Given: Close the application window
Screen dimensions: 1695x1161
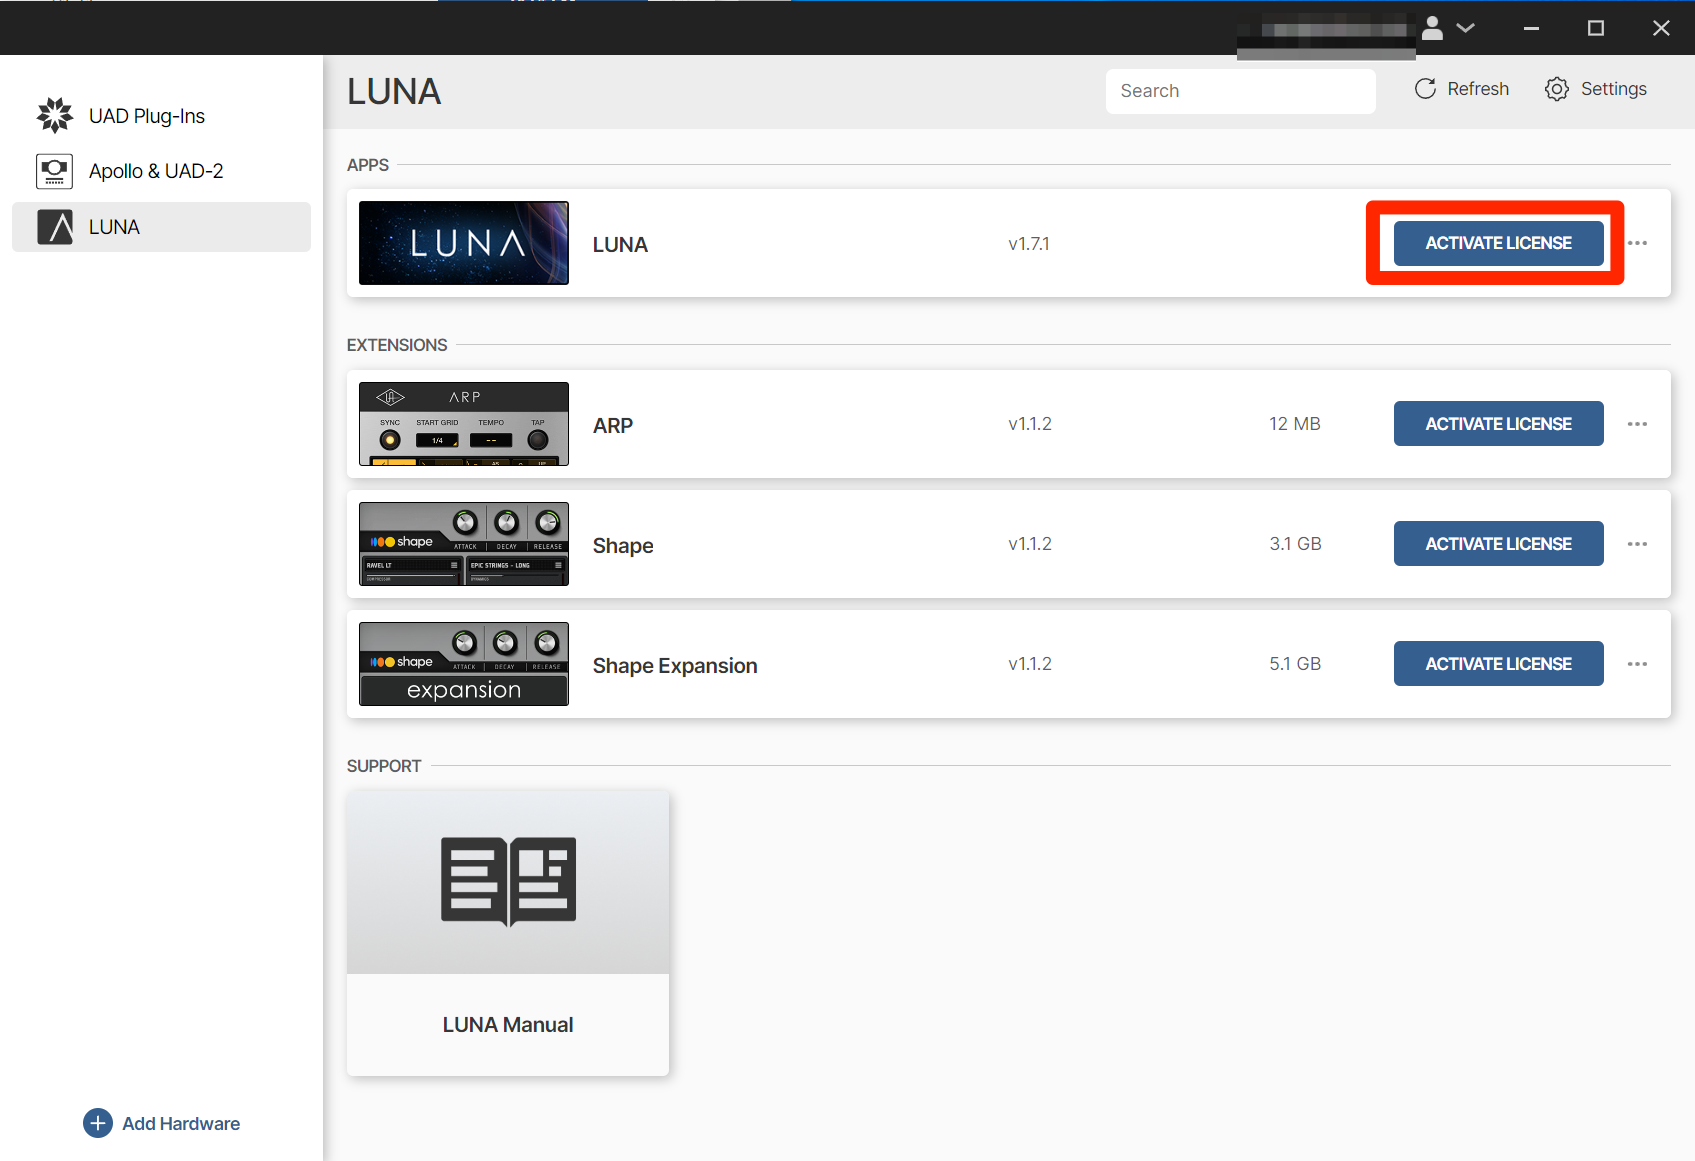Looking at the screenshot, I should tap(1661, 28).
